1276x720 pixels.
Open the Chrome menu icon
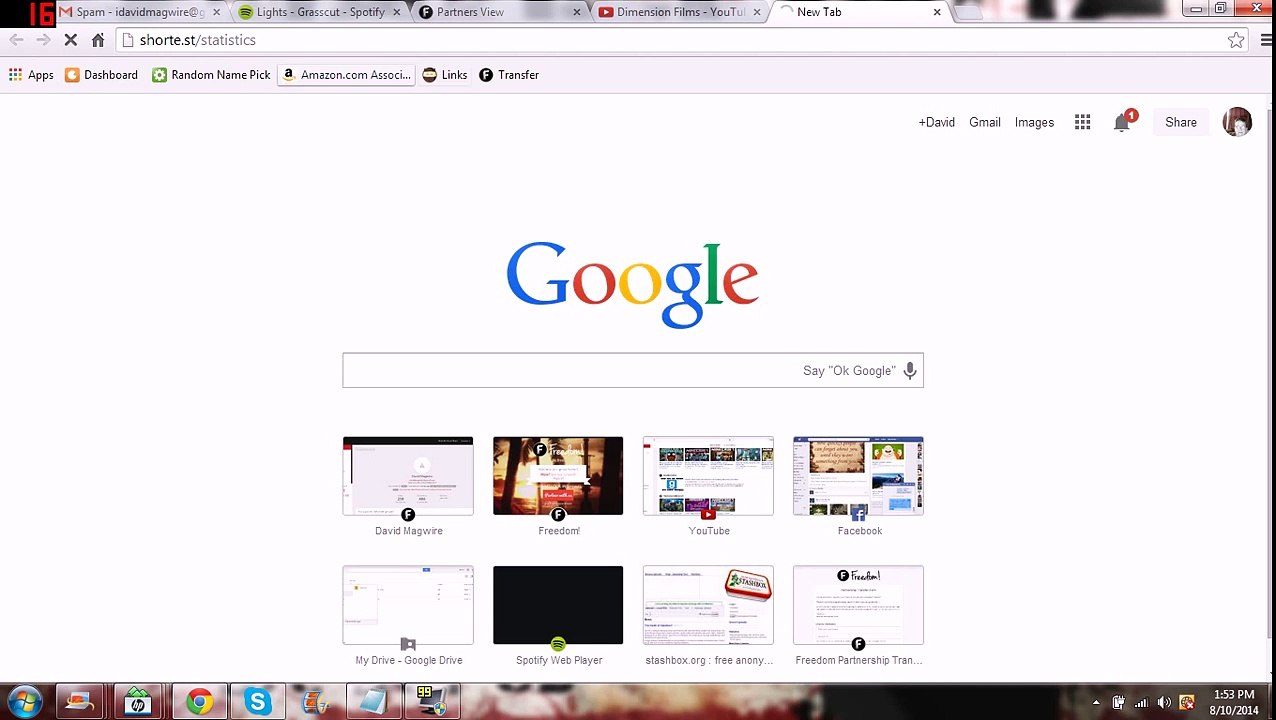click(1266, 40)
